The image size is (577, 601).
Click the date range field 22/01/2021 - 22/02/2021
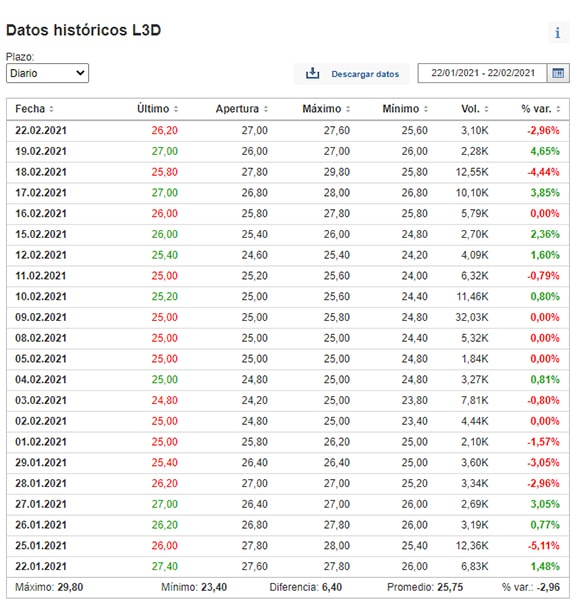482,73
